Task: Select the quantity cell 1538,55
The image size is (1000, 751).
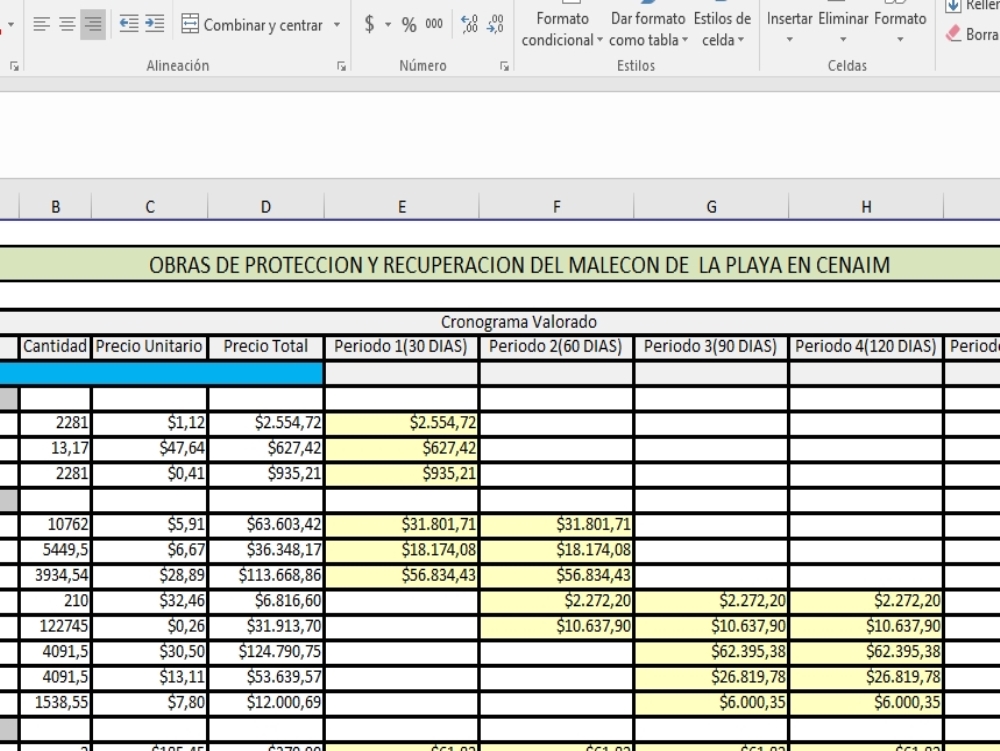Action: pyautogui.click(x=55, y=703)
